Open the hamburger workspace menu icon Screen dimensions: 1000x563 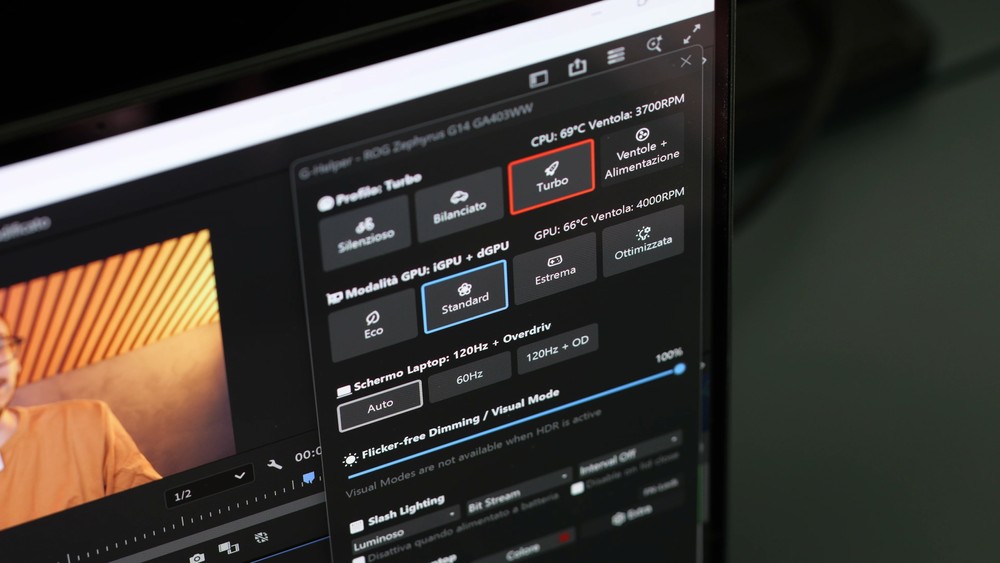pos(616,55)
